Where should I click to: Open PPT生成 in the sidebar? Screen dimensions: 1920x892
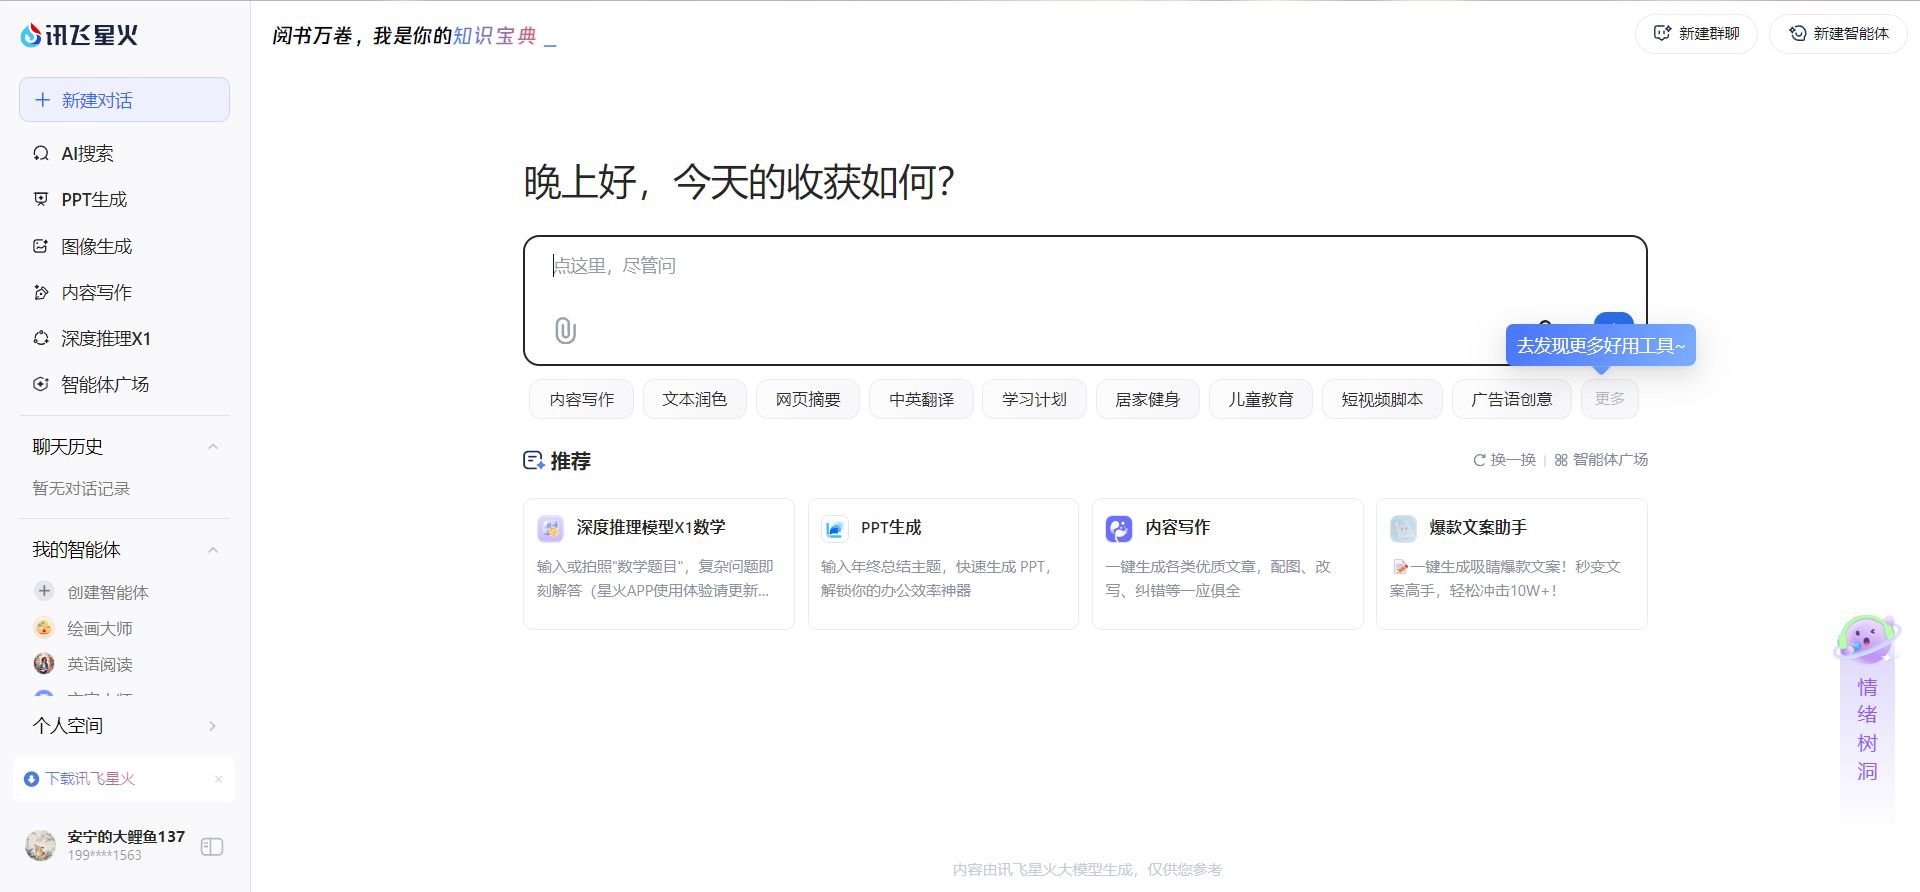pyautogui.click(x=93, y=200)
